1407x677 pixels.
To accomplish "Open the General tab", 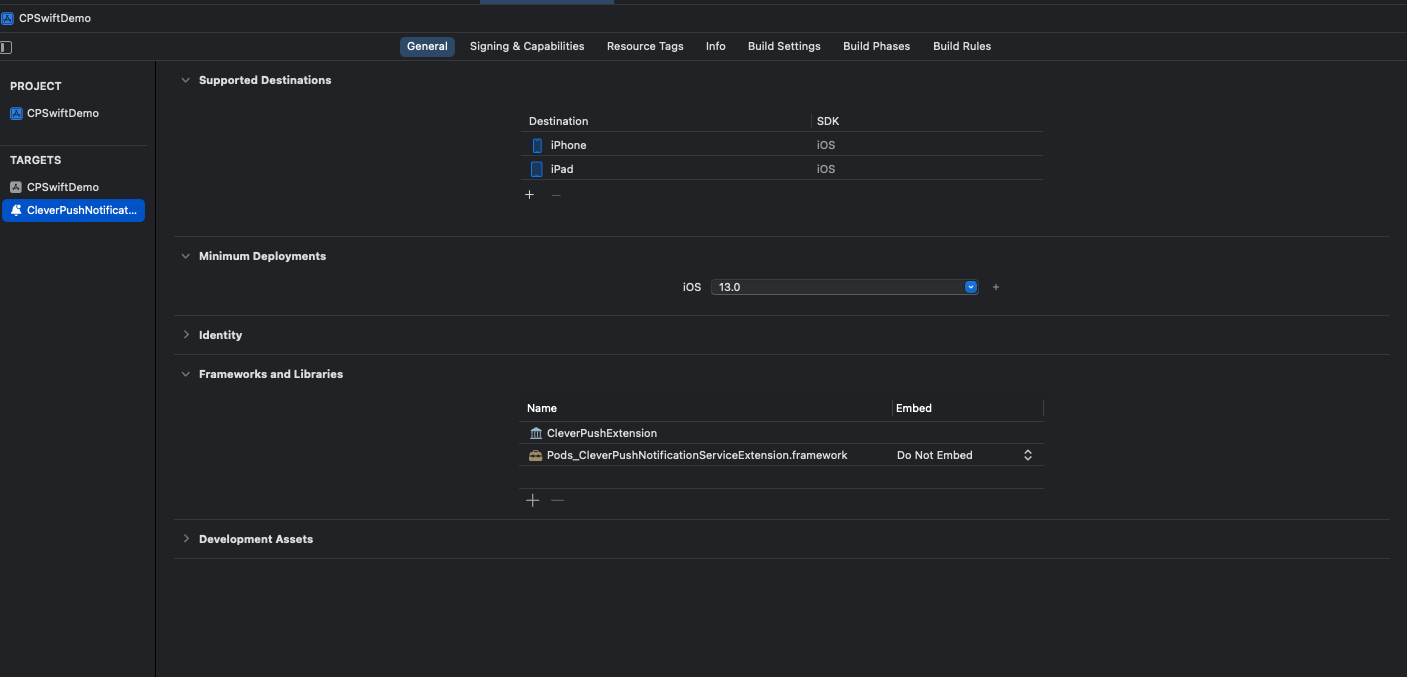I will coord(427,46).
